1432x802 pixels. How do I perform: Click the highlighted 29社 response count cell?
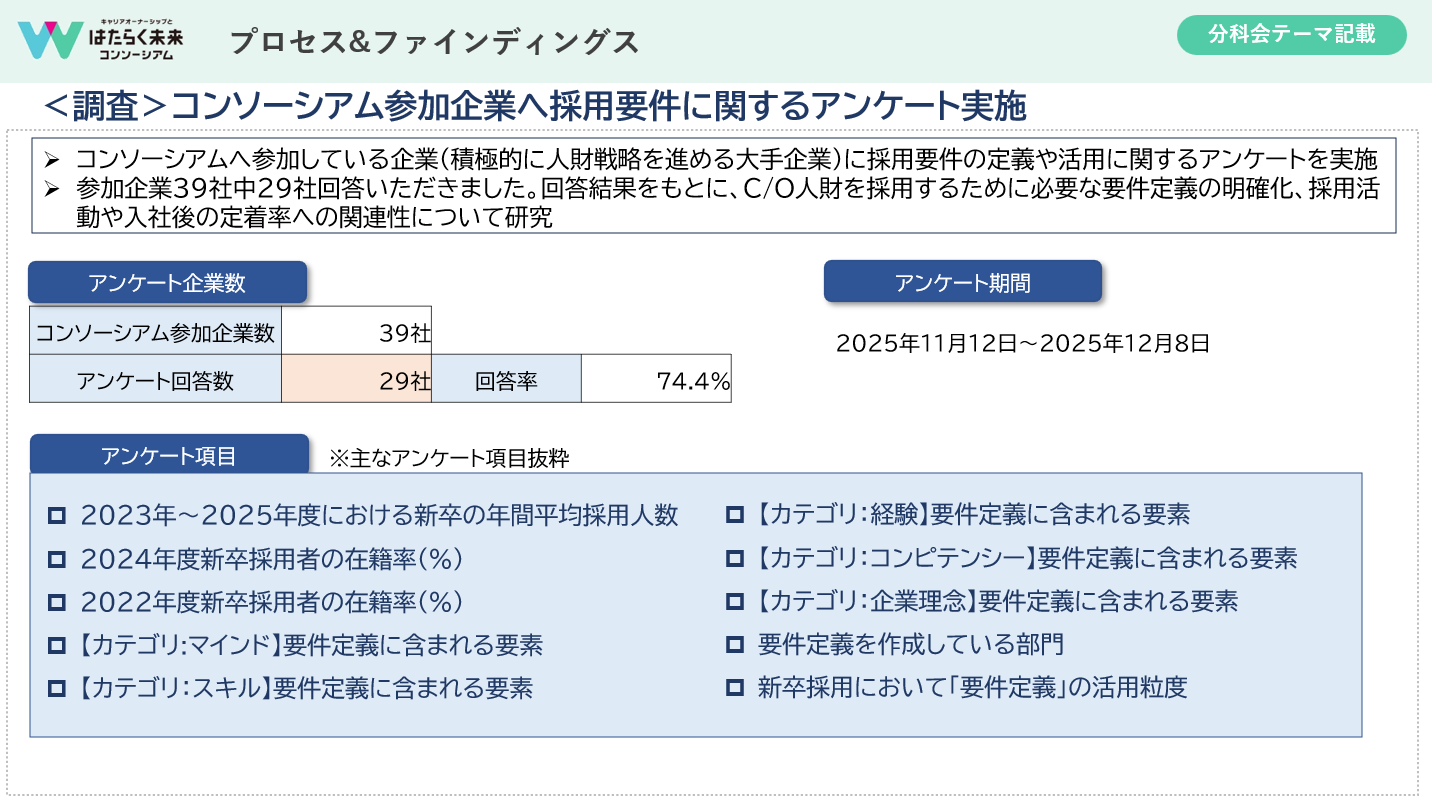[356, 380]
